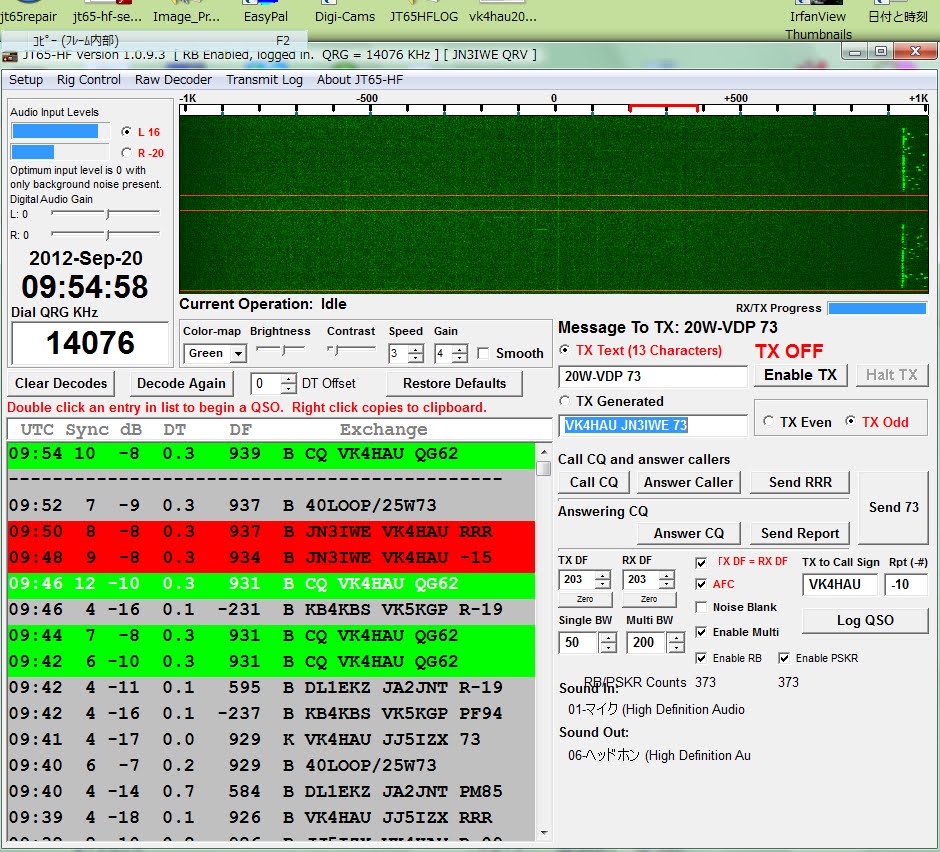Image resolution: width=940 pixels, height=852 pixels.
Task: Increase the TX DF value
Action: point(602,575)
